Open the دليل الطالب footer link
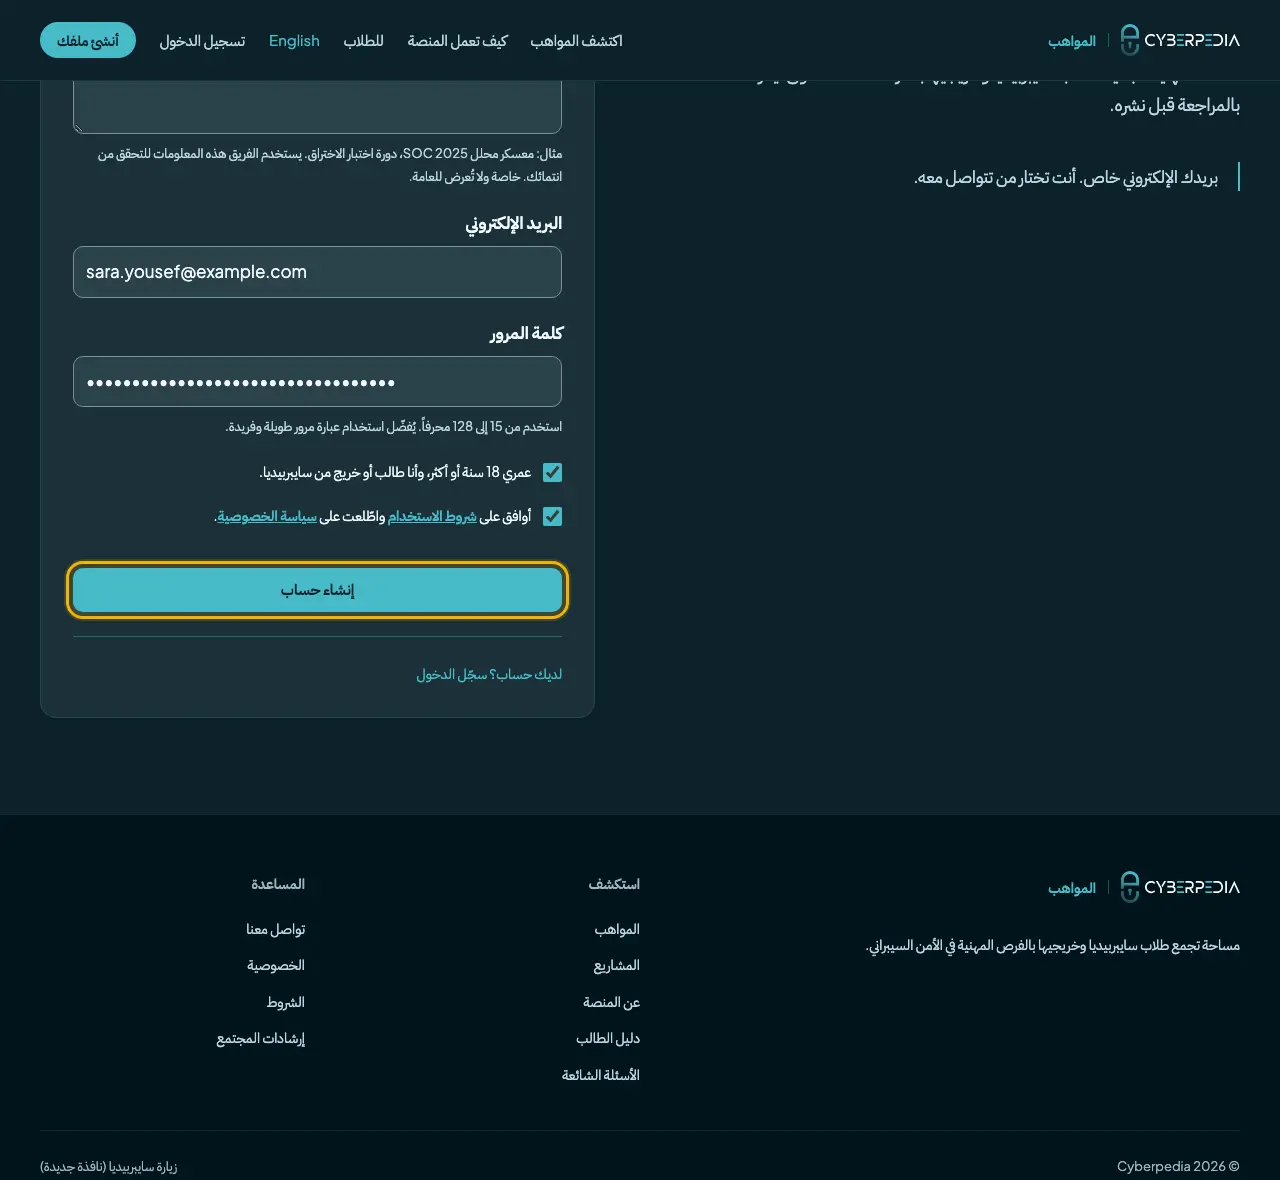Viewport: 1280px width, 1180px height. (x=608, y=1038)
